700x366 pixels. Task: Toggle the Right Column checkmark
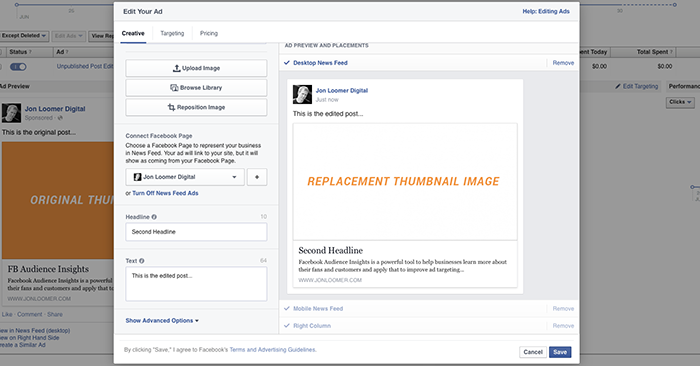coord(287,325)
